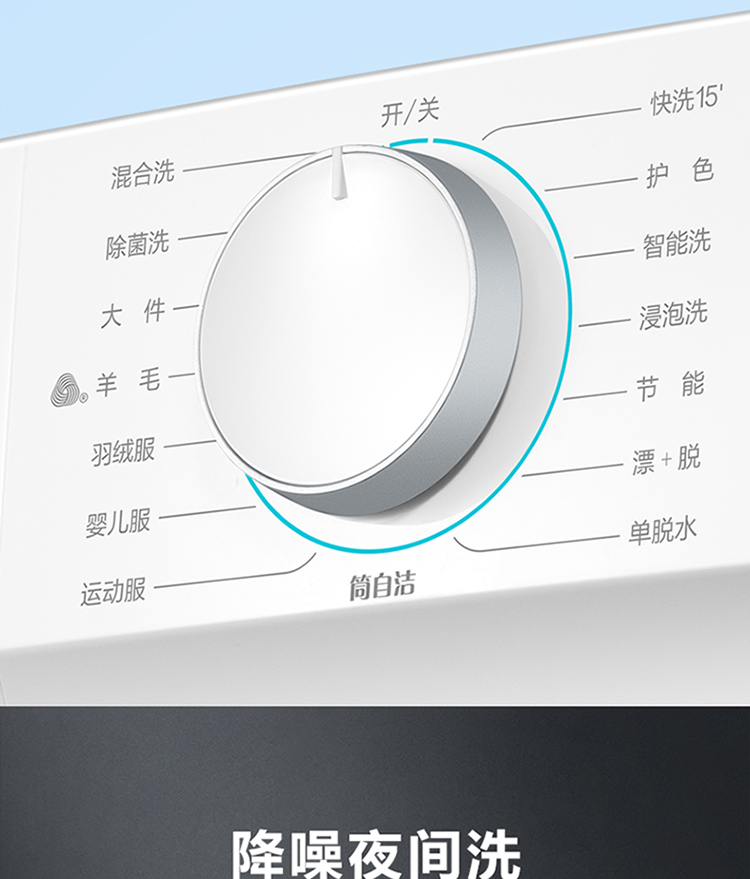The image size is (750, 879).
Task: Select the 漂+脱 rinse and spin option
Action: click(x=666, y=460)
